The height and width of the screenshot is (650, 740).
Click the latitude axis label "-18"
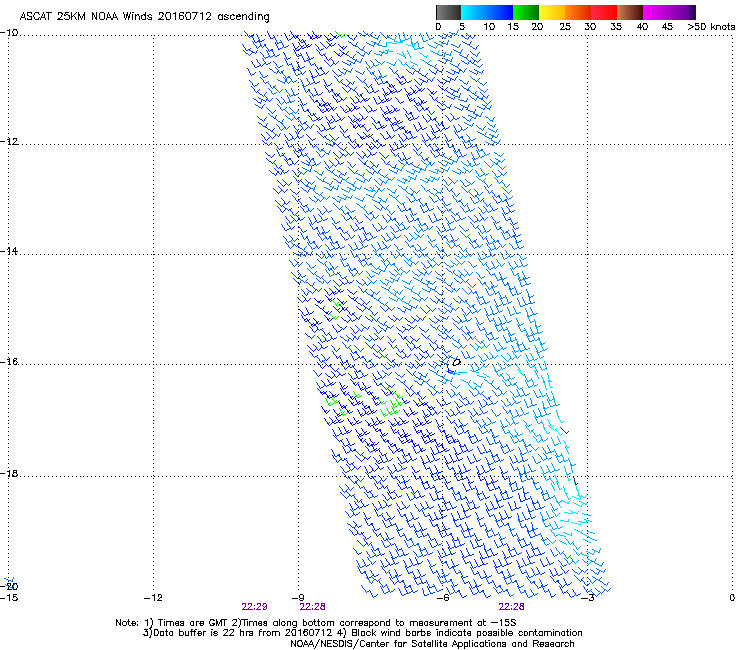coord(9,473)
